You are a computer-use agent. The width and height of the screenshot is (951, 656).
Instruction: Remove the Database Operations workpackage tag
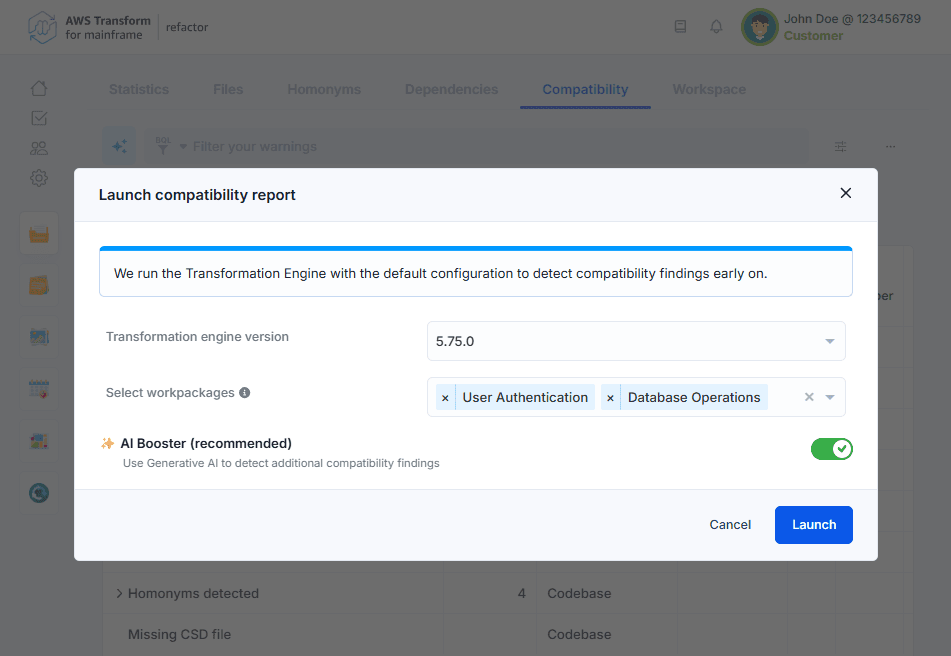tap(610, 398)
